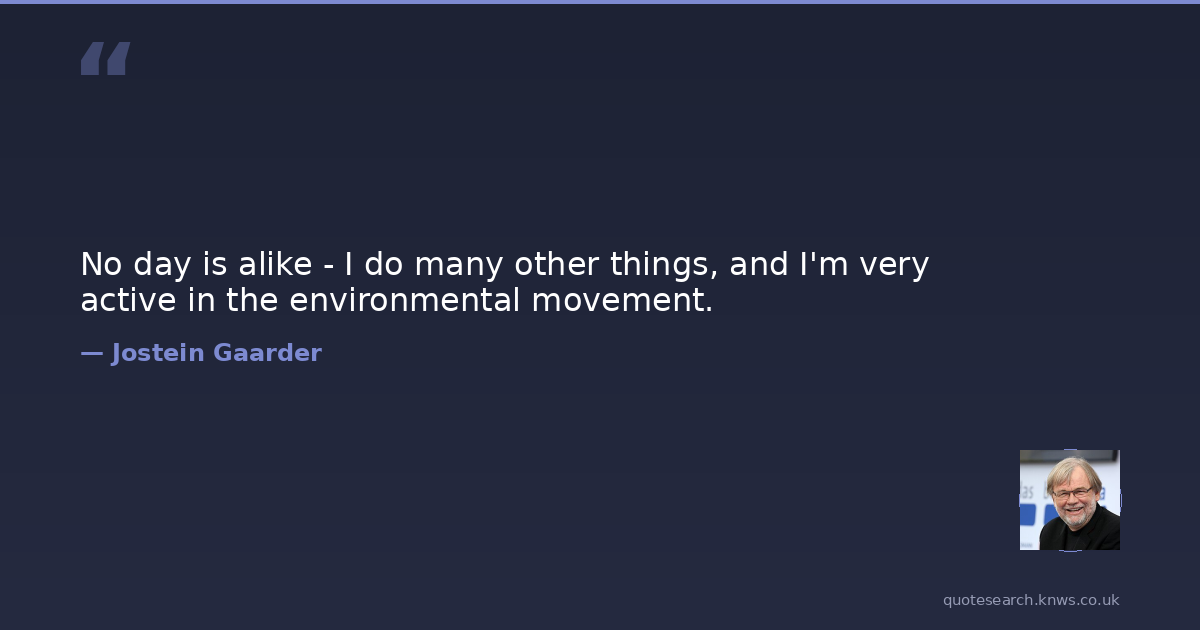Open the Jostein Gaarder author name

coord(216,353)
